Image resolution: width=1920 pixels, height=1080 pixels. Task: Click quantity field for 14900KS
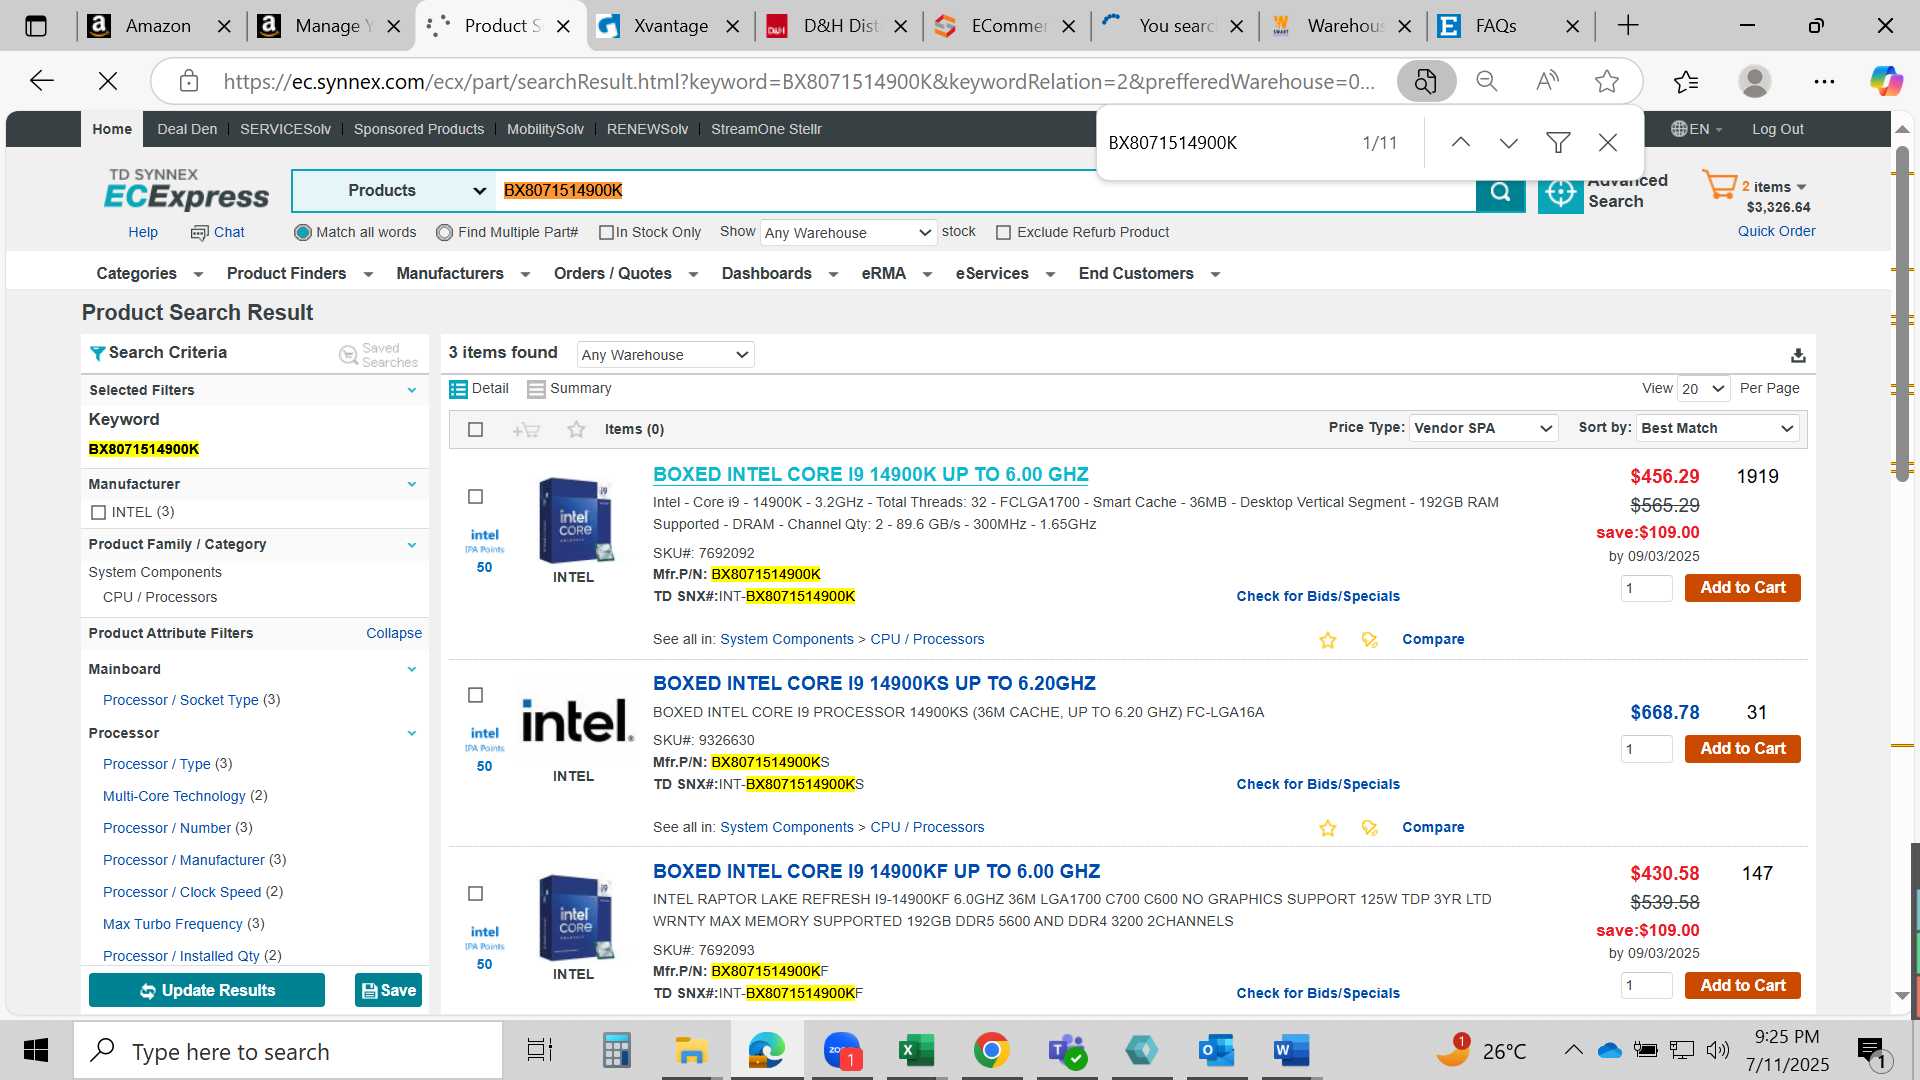(x=1646, y=749)
